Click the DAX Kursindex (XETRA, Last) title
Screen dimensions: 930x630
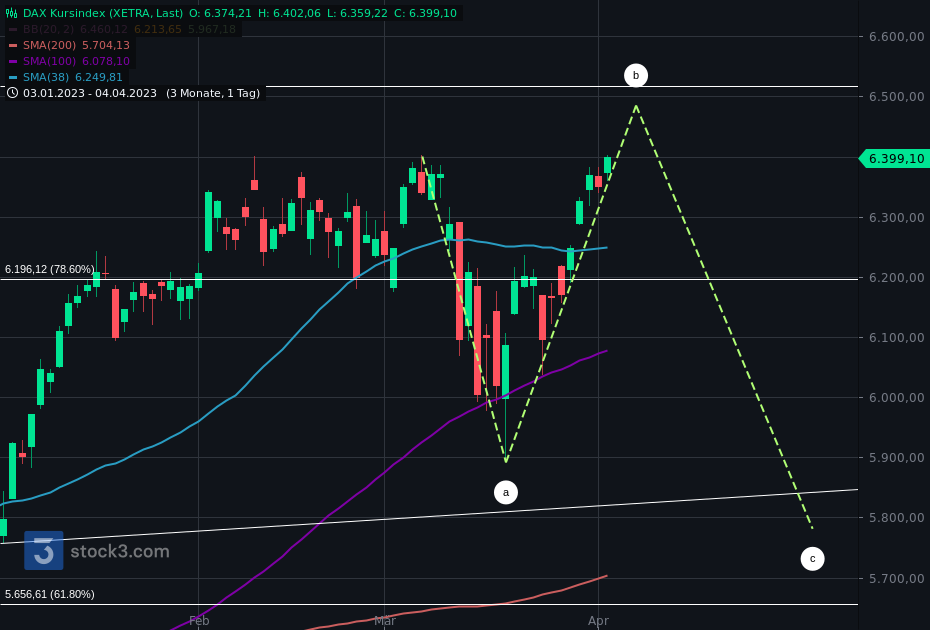click(x=103, y=13)
